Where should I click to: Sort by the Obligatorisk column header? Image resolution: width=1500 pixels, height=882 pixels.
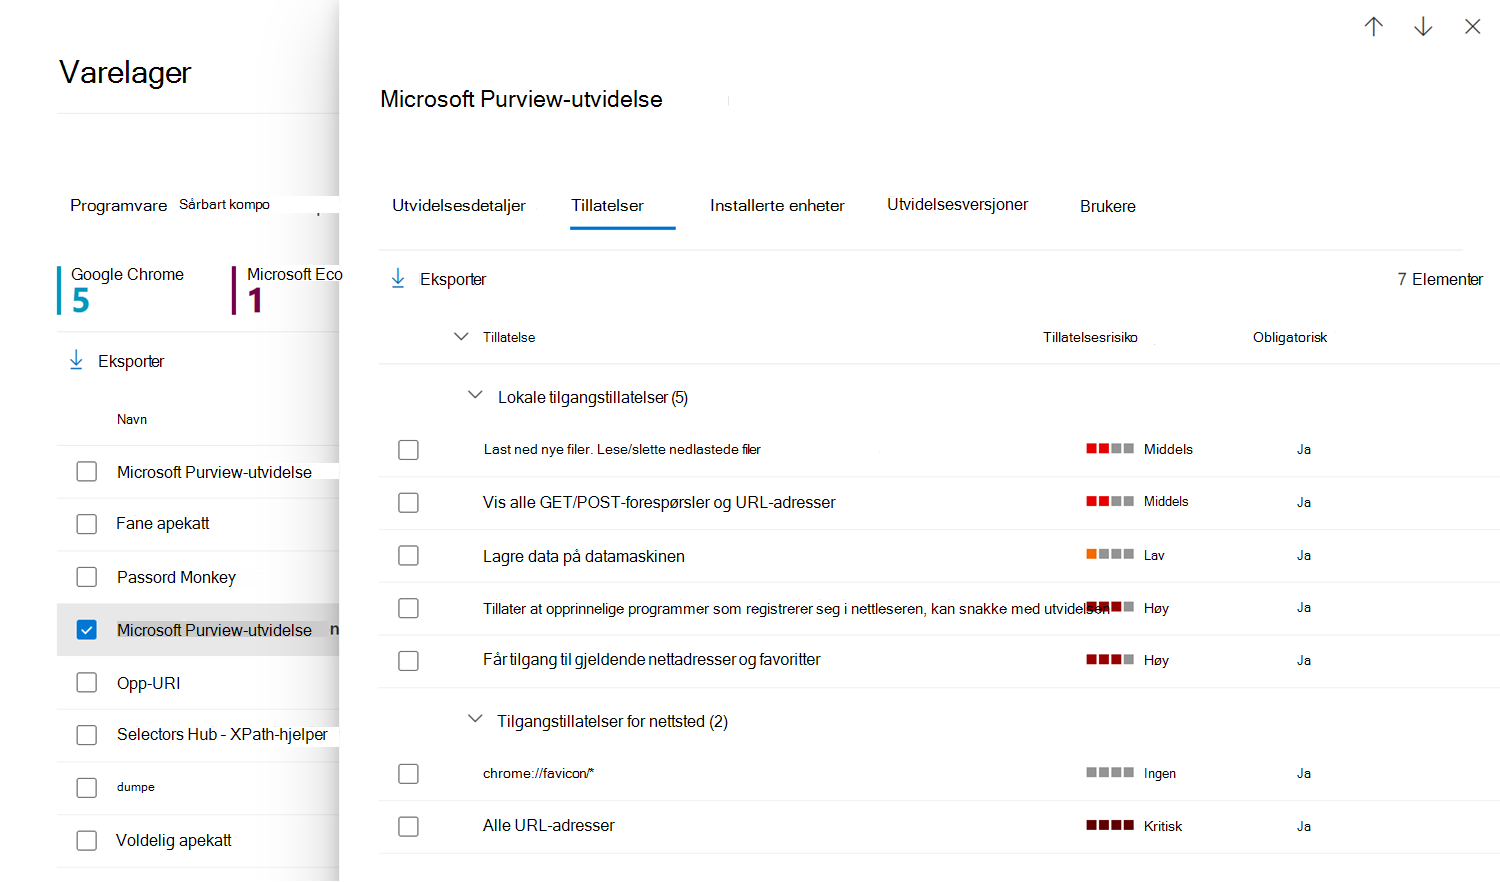(1290, 338)
